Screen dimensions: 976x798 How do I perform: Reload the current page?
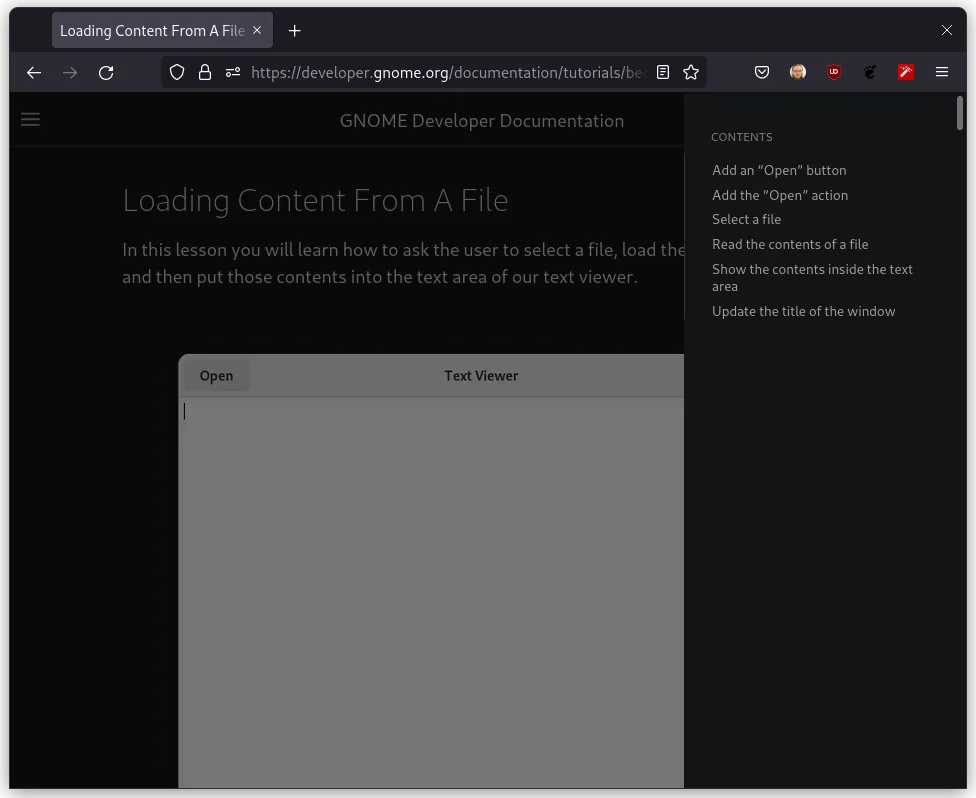coord(106,72)
